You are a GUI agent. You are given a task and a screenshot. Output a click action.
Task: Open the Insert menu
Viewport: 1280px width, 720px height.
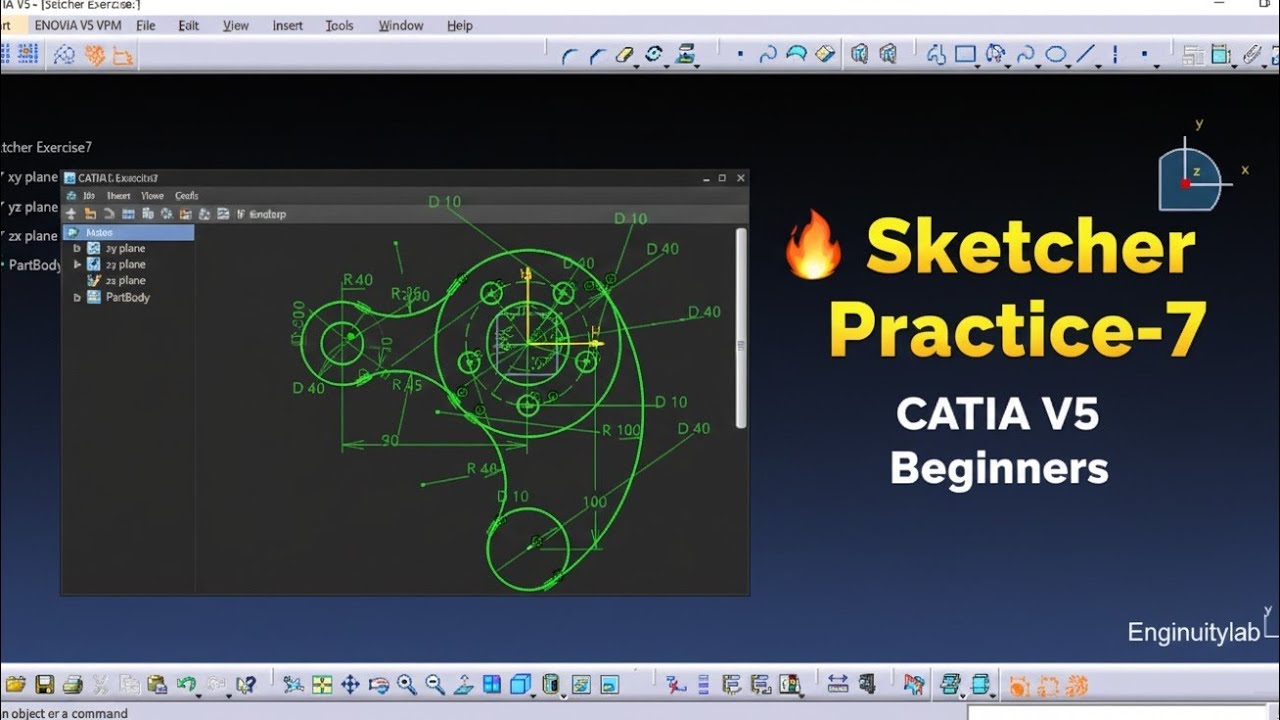pyautogui.click(x=287, y=25)
